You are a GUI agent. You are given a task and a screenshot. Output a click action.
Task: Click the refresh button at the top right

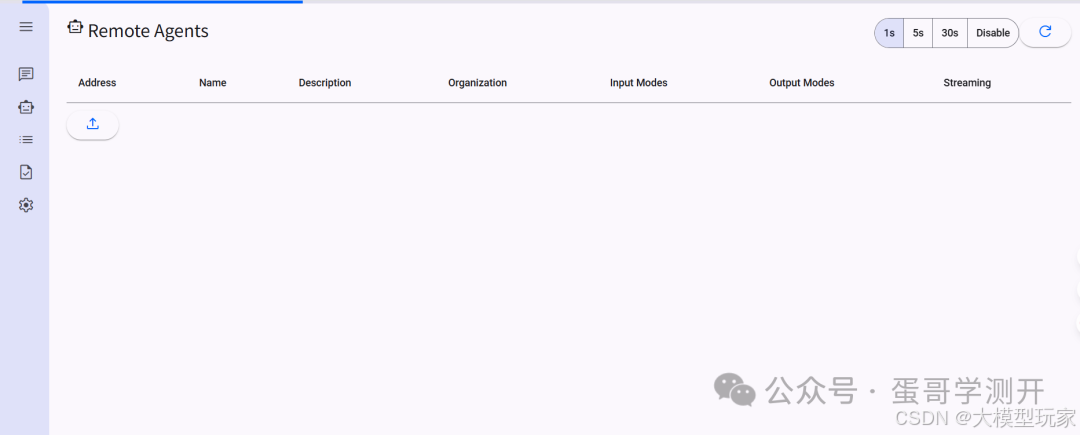coord(1045,32)
